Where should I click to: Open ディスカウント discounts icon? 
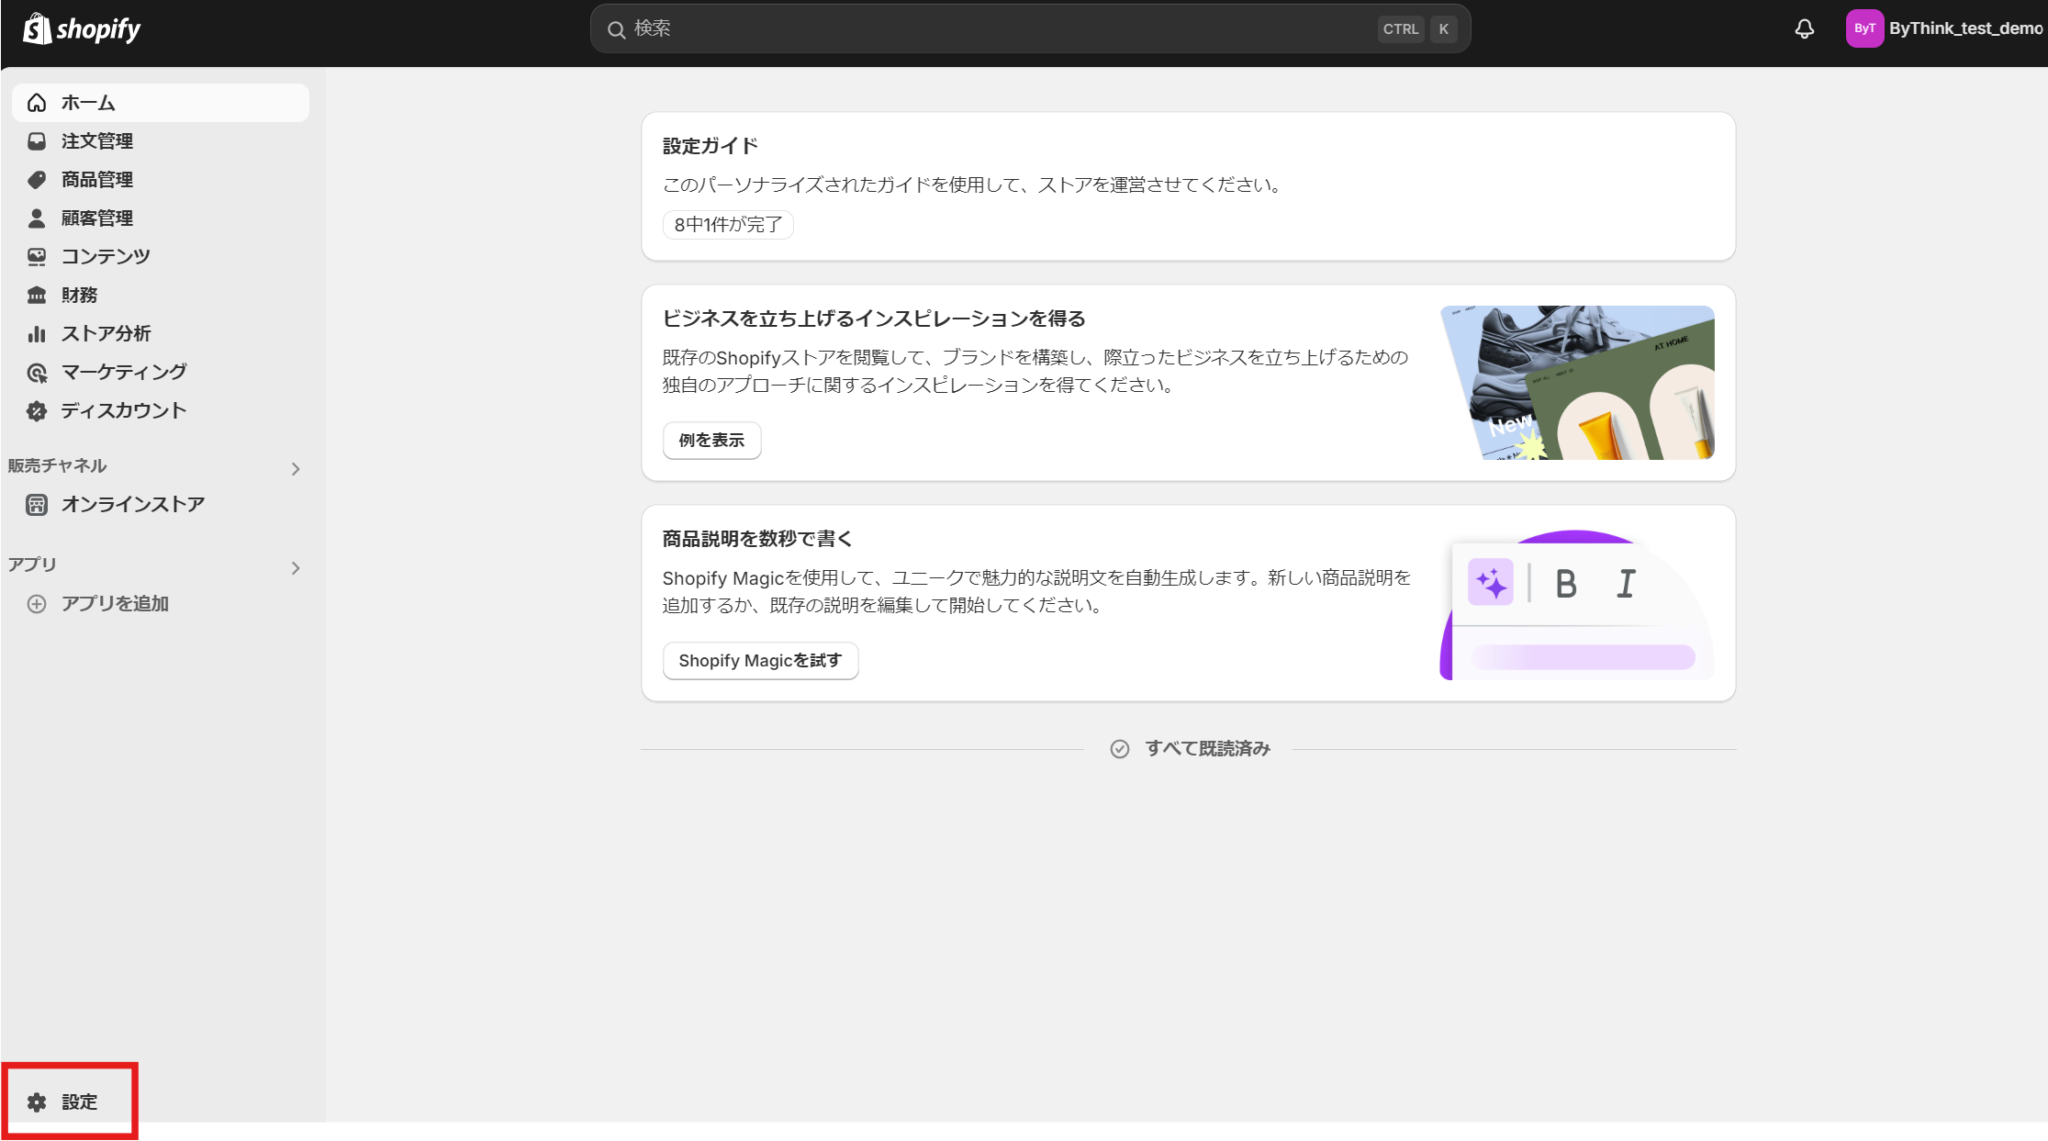coord(36,410)
